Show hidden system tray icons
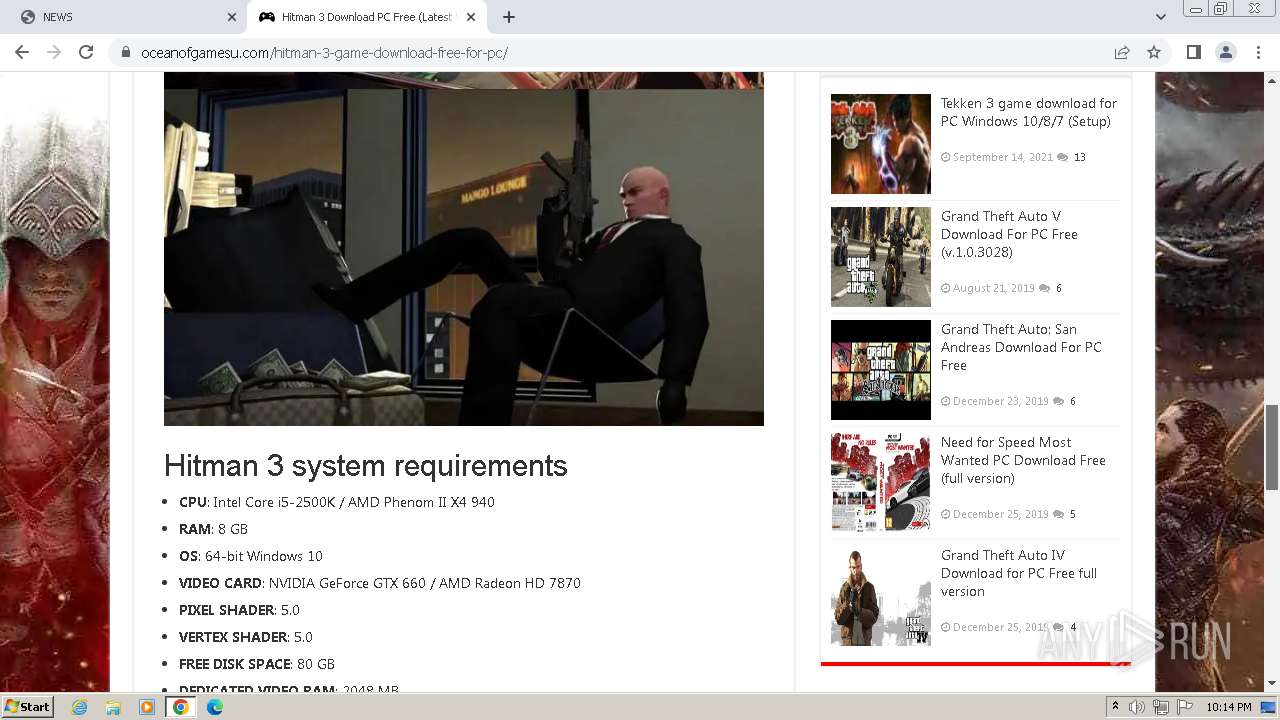This screenshot has height=720, width=1280. pyautogui.click(x=1115, y=707)
